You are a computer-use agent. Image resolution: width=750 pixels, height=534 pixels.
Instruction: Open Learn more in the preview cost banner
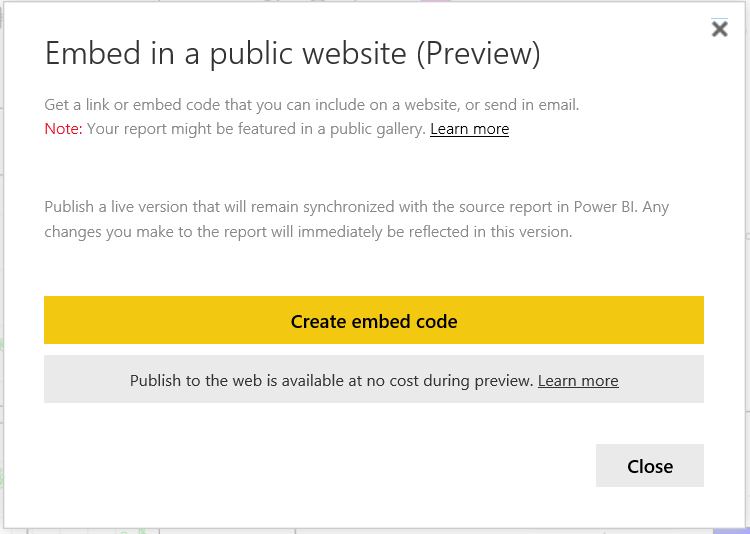click(578, 380)
